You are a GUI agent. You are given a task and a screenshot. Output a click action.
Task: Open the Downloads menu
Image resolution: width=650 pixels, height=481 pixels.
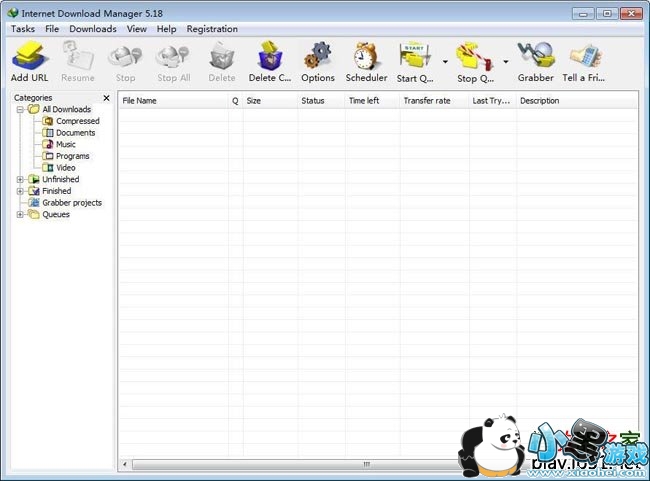(x=93, y=29)
